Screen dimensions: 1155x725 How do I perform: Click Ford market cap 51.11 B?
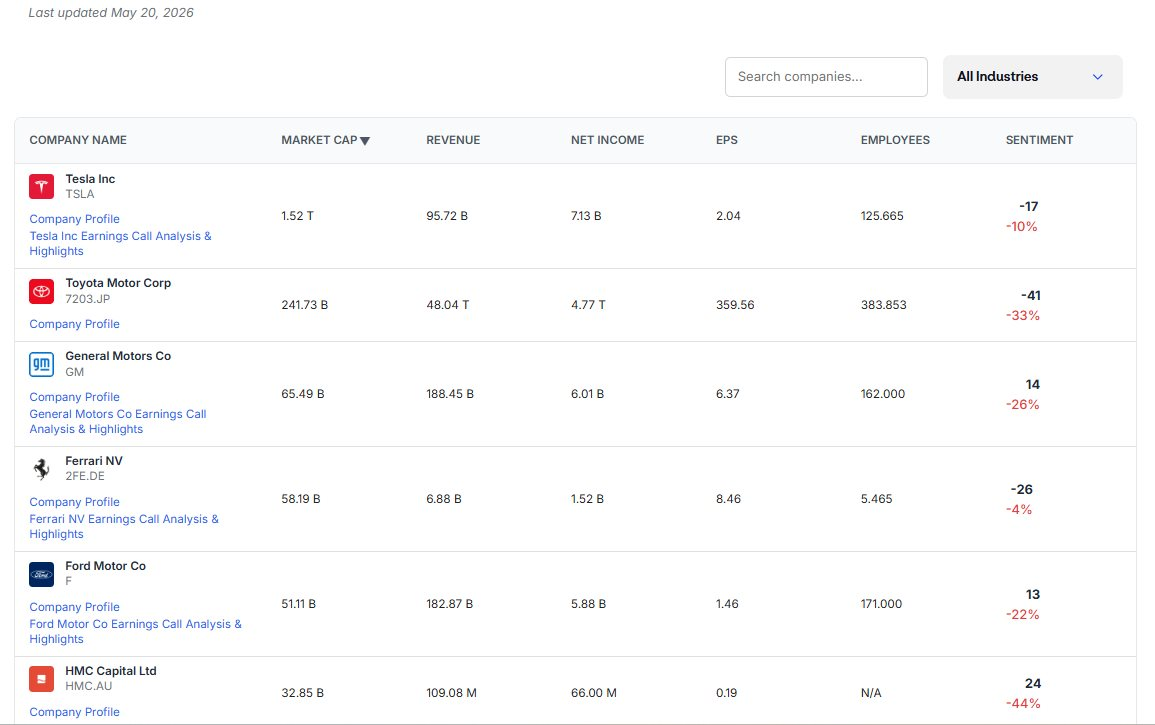[x=298, y=604]
